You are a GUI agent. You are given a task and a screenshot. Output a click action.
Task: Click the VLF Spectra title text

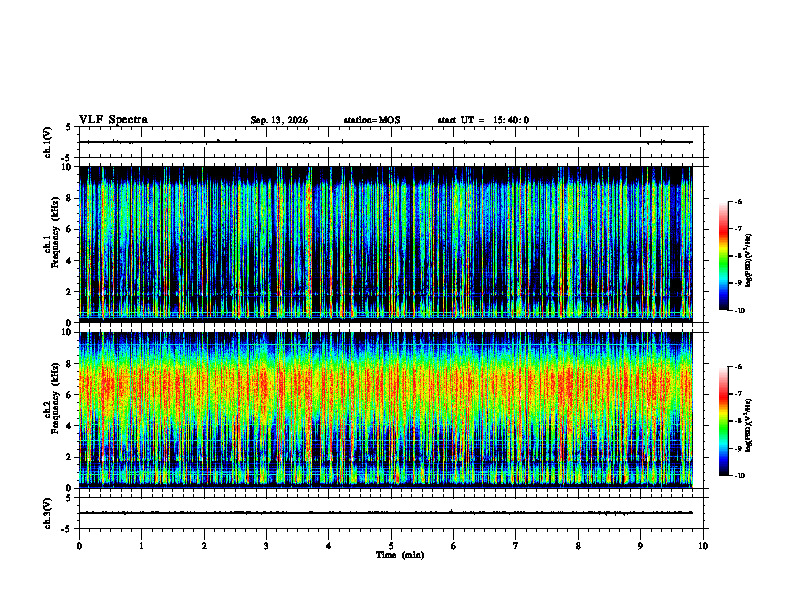113,120
